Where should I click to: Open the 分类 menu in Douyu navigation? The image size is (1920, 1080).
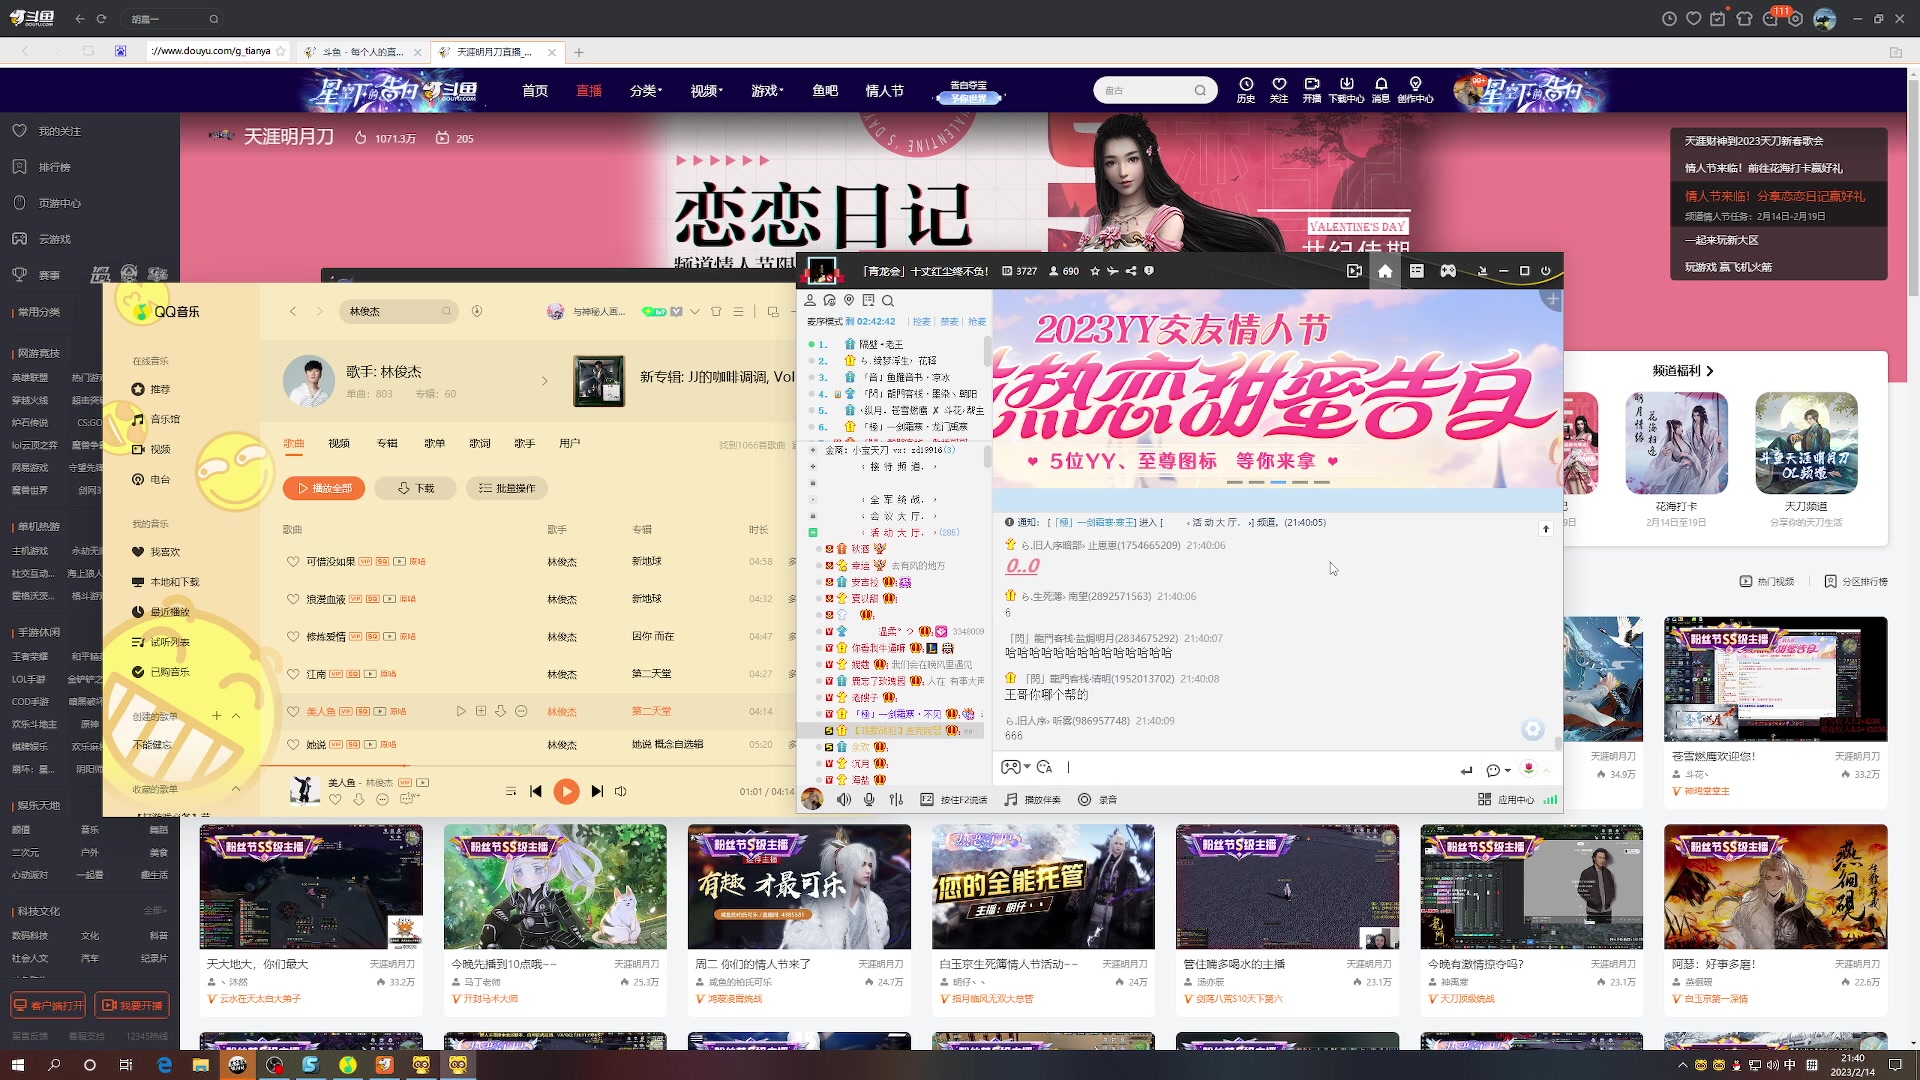(645, 90)
